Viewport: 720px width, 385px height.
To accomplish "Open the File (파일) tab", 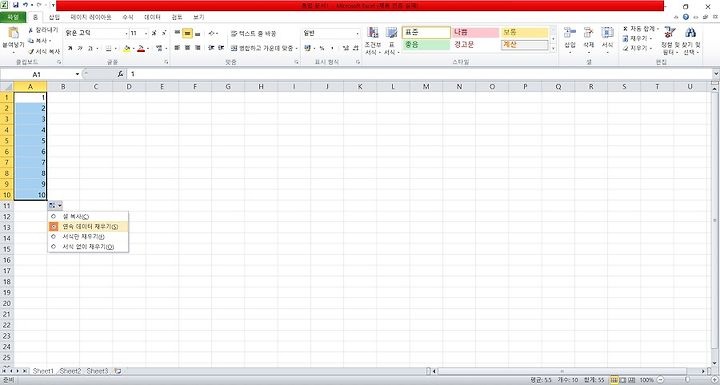I will tap(13, 17).
